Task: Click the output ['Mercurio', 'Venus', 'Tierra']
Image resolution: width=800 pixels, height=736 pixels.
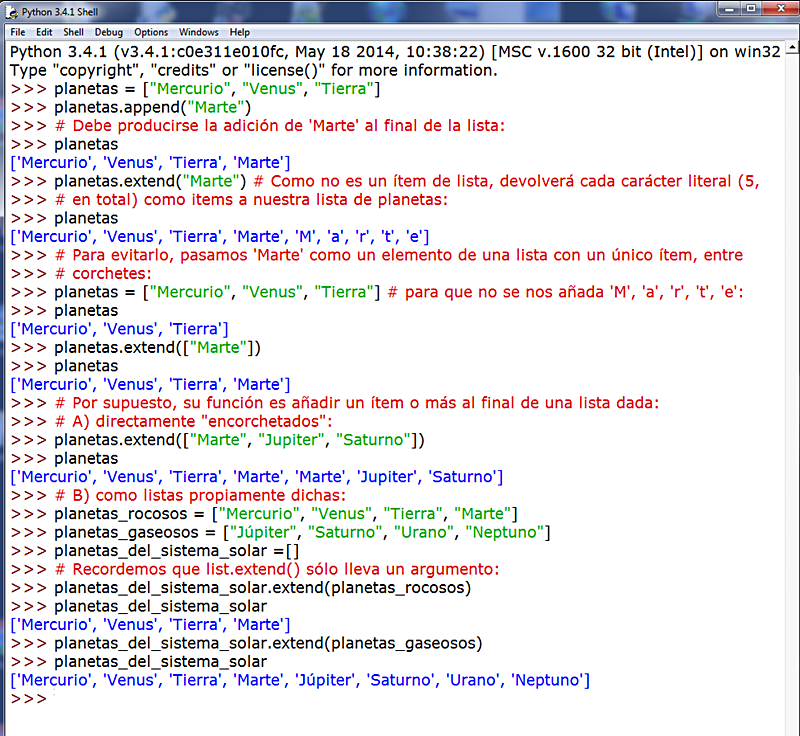Action: tap(119, 329)
